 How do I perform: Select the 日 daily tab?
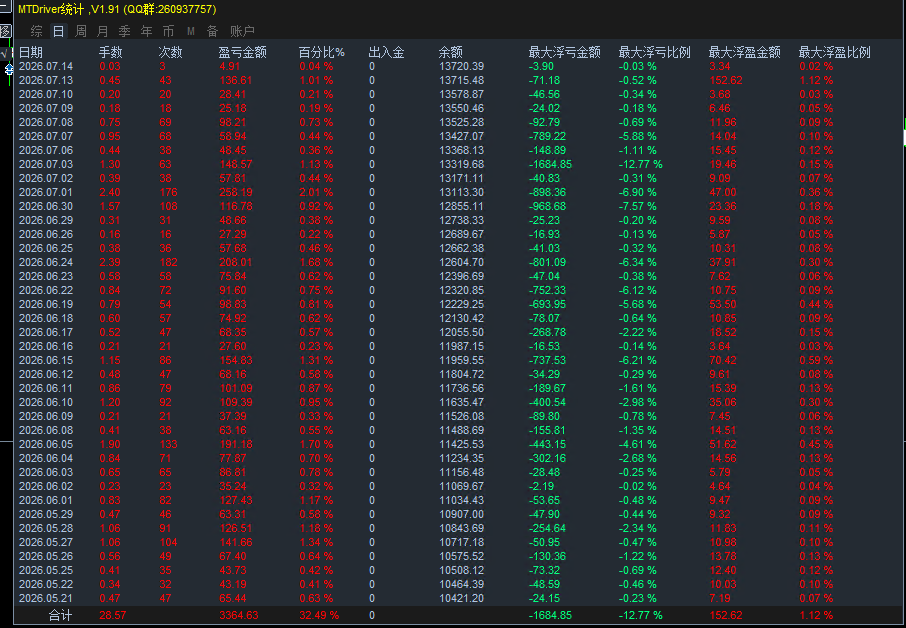click(x=58, y=31)
